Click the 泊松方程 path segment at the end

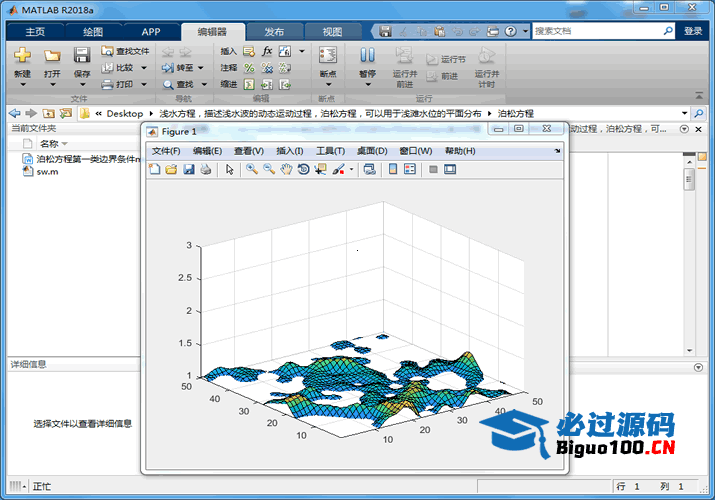coord(515,113)
